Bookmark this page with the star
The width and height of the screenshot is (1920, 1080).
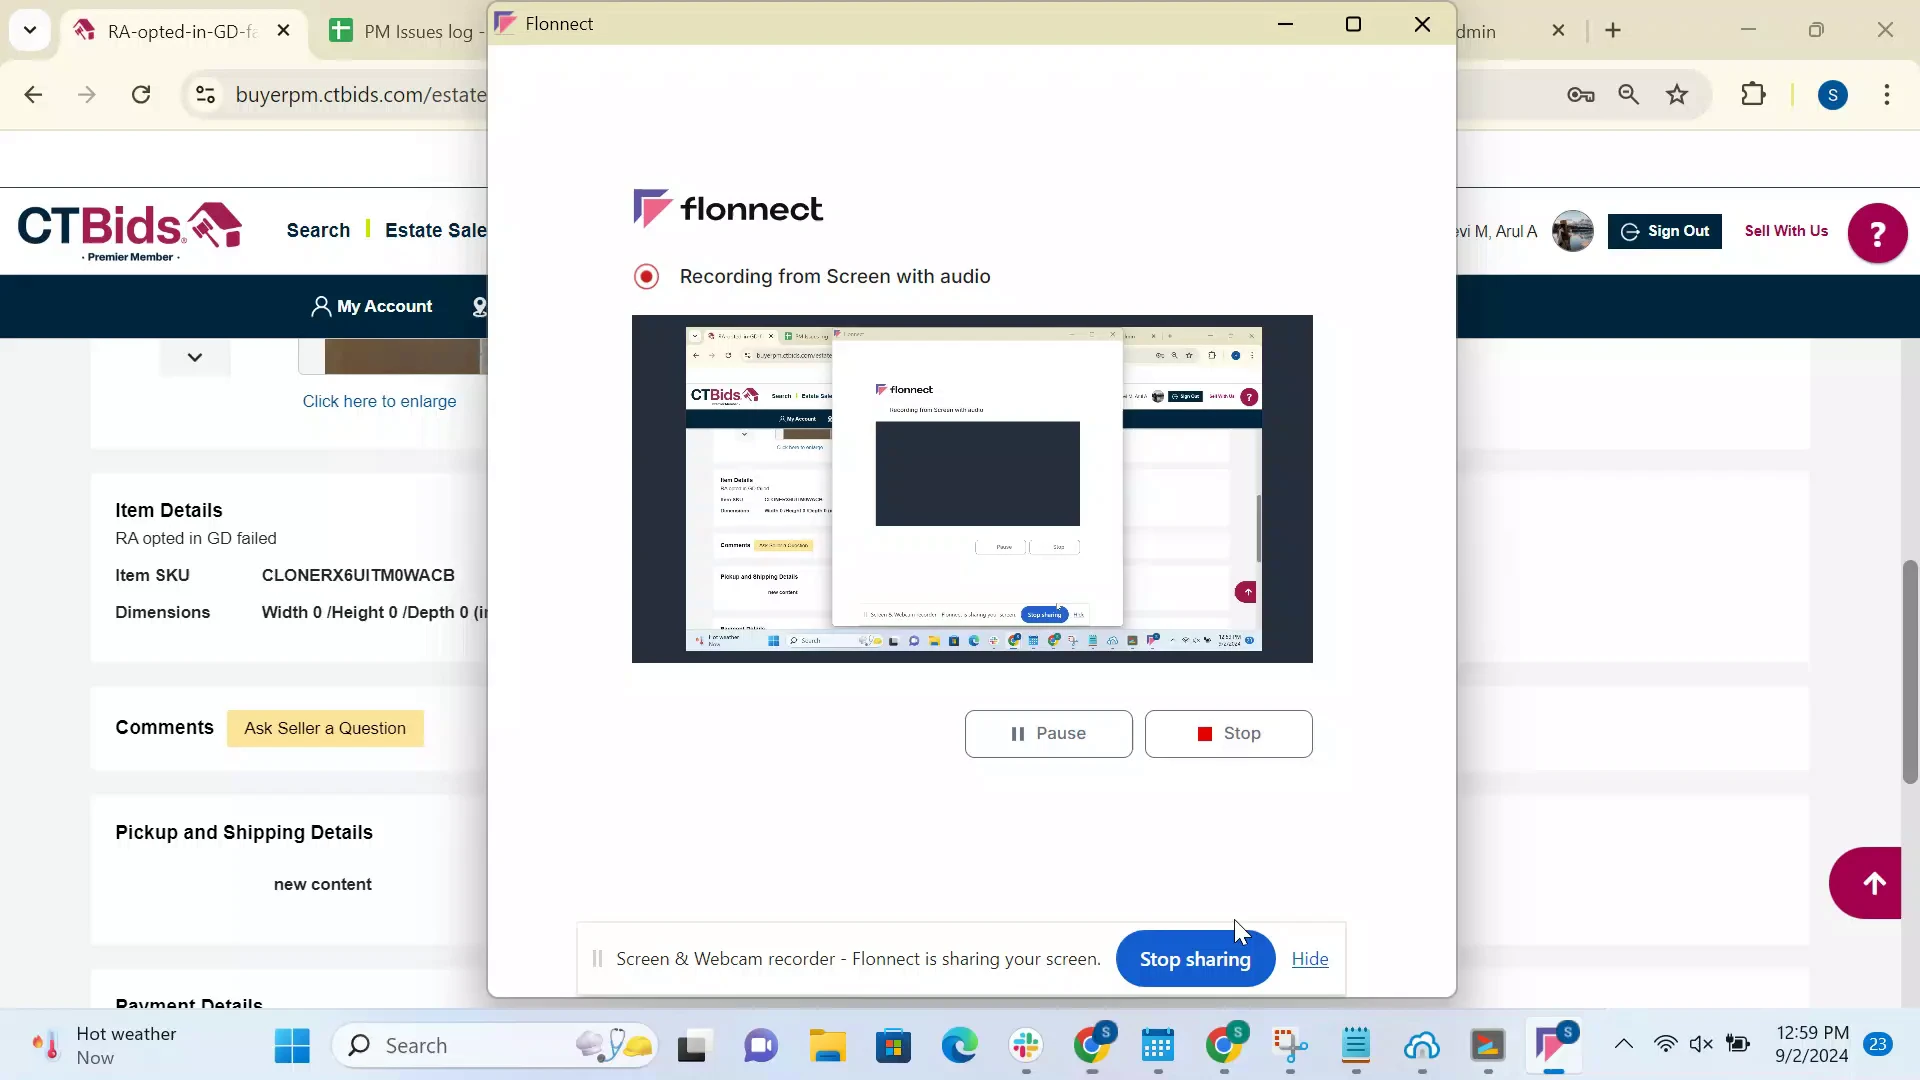1677,95
